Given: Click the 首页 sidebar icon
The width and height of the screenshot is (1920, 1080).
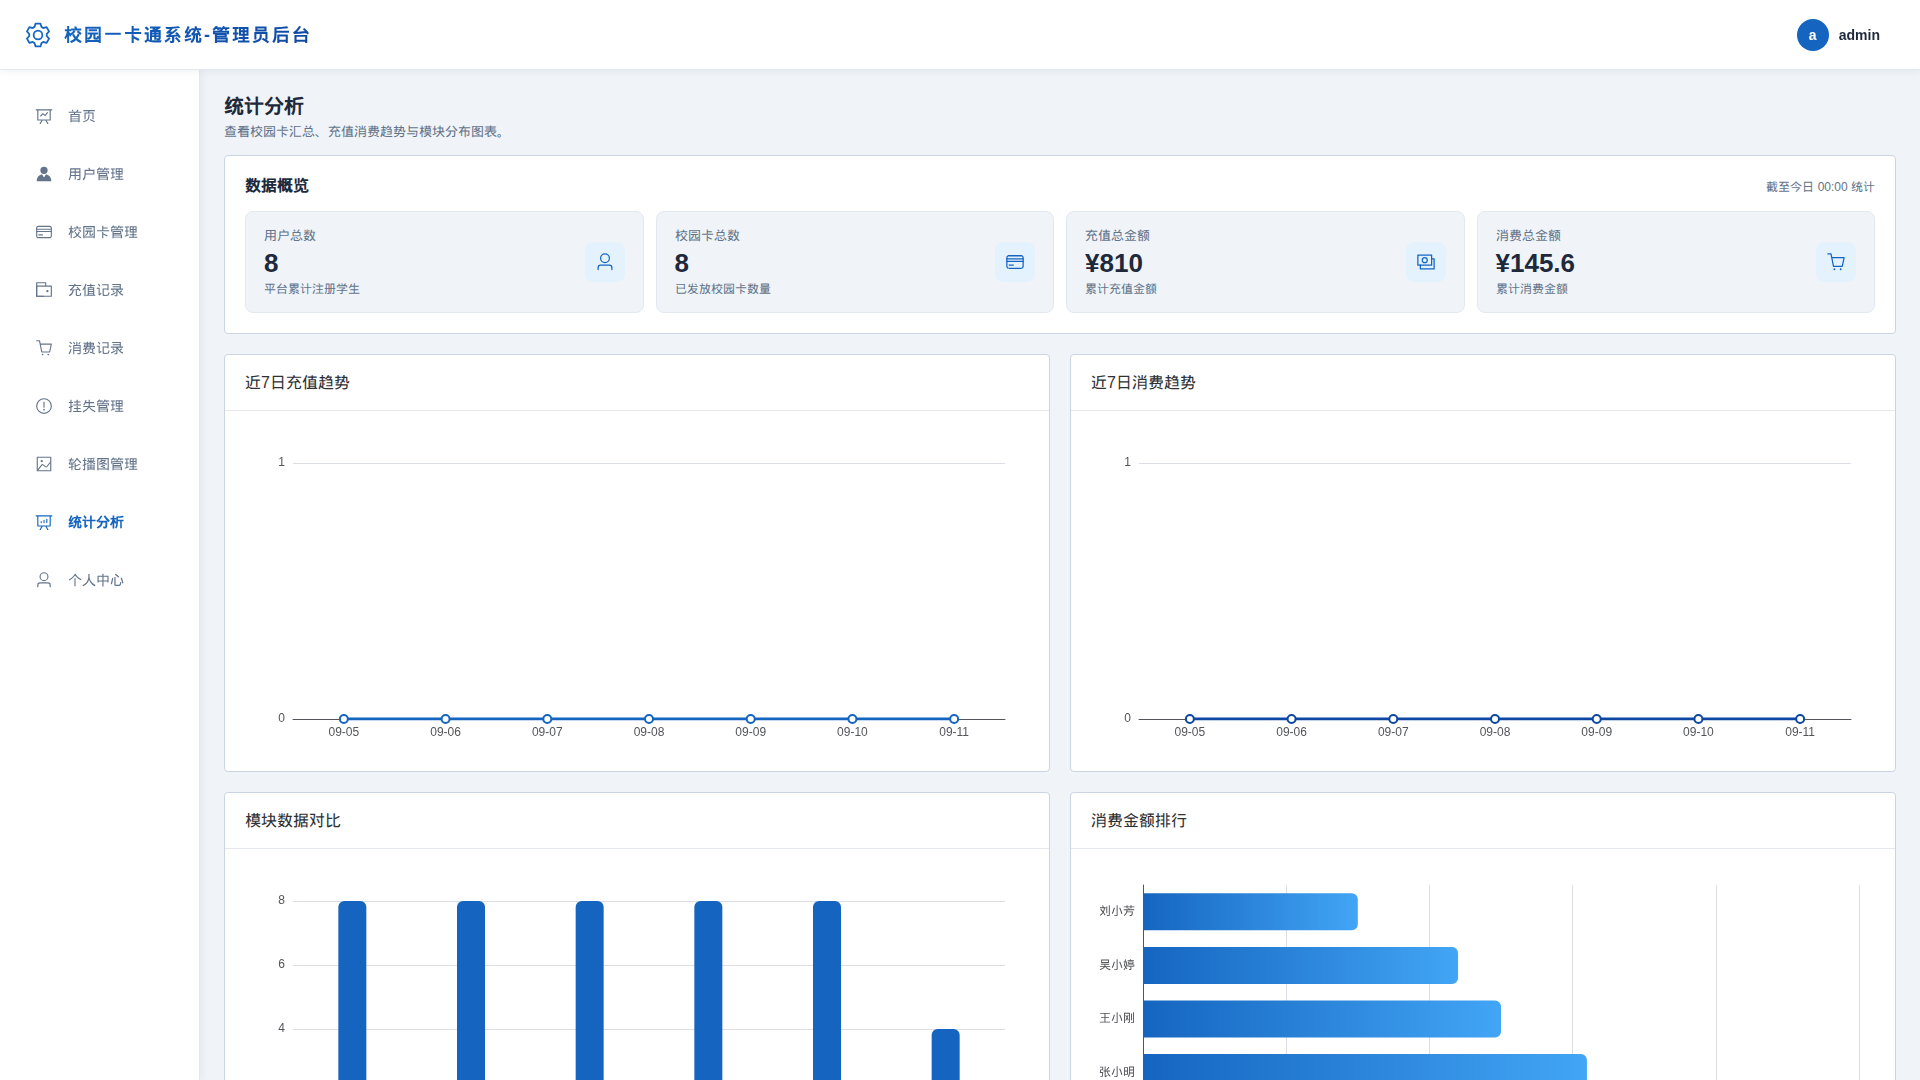Looking at the screenshot, I should pyautogui.click(x=44, y=116).
